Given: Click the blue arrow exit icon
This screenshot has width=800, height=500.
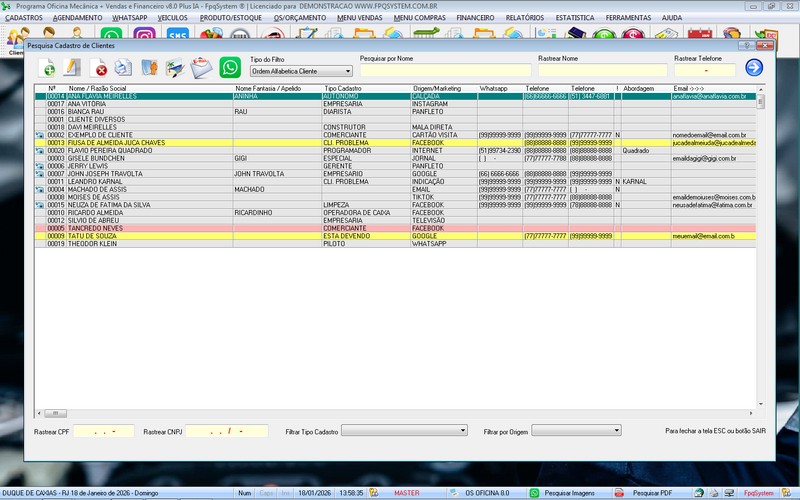Looking at the screenshot, I should point(754,68).
